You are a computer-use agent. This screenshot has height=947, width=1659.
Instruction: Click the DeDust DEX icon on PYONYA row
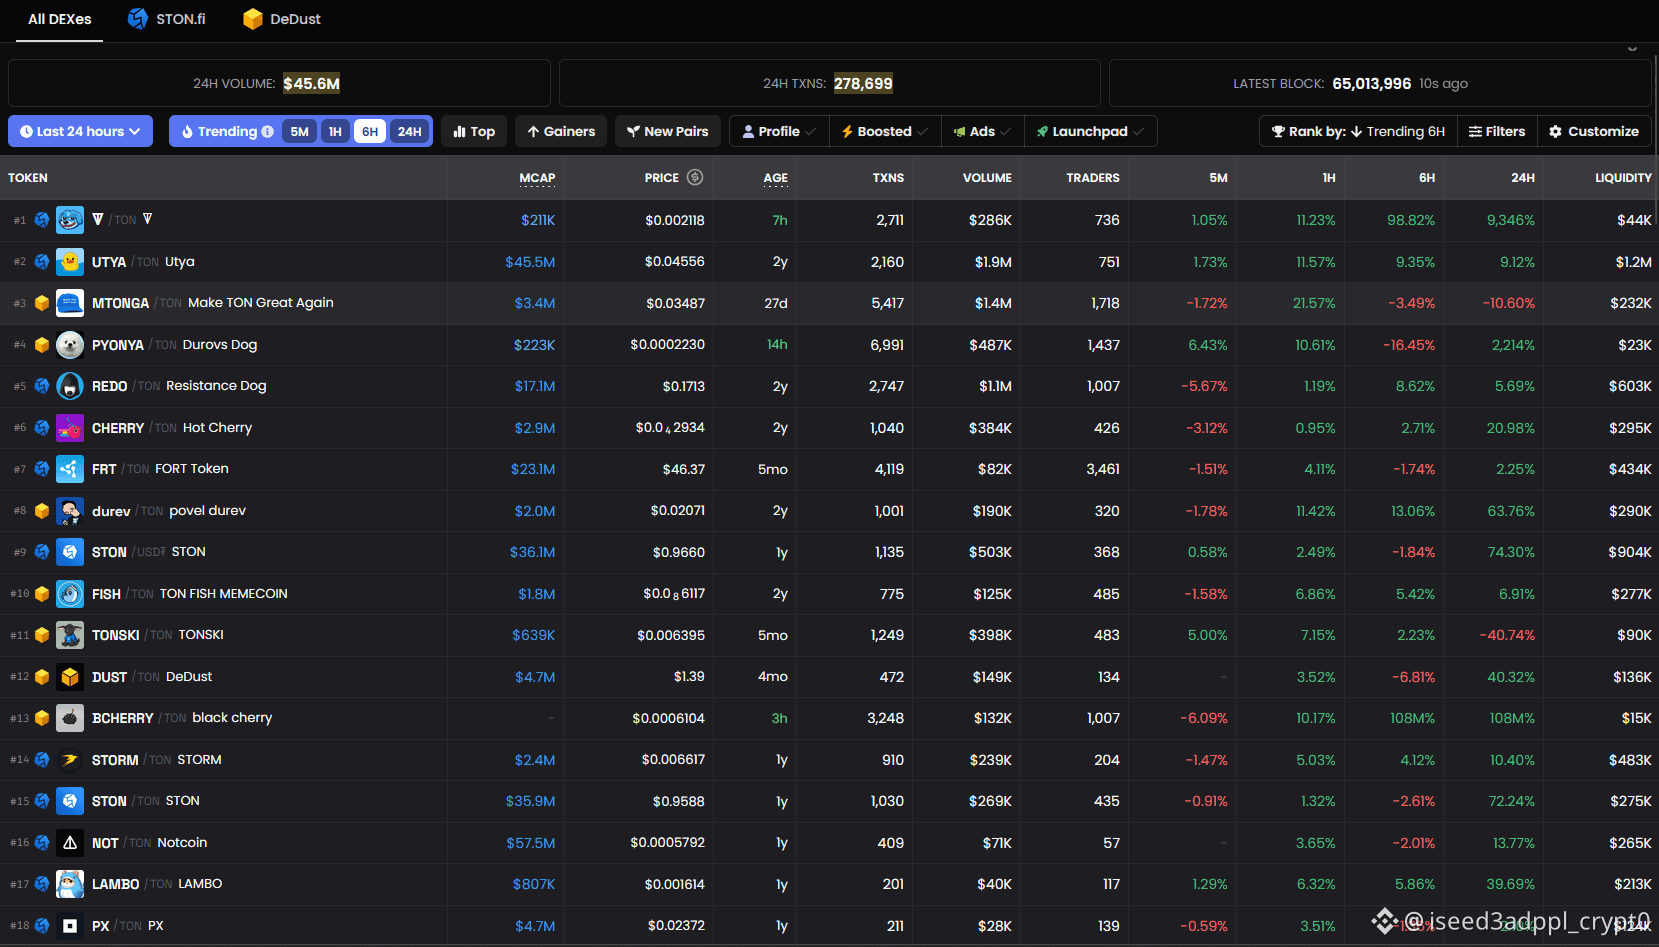pyautogui.click(x=42, y=345)
